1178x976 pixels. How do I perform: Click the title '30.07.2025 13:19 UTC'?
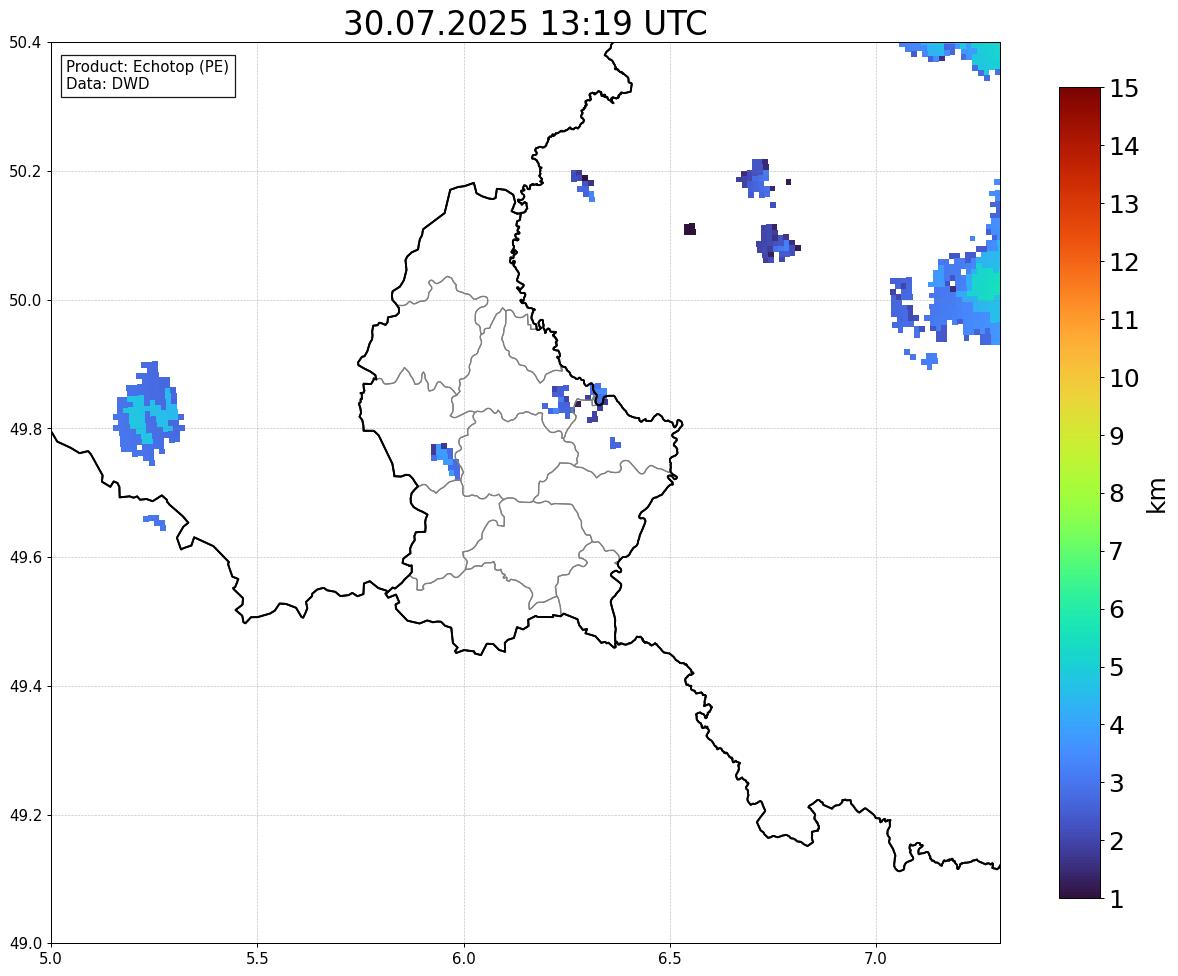point(525,23)
